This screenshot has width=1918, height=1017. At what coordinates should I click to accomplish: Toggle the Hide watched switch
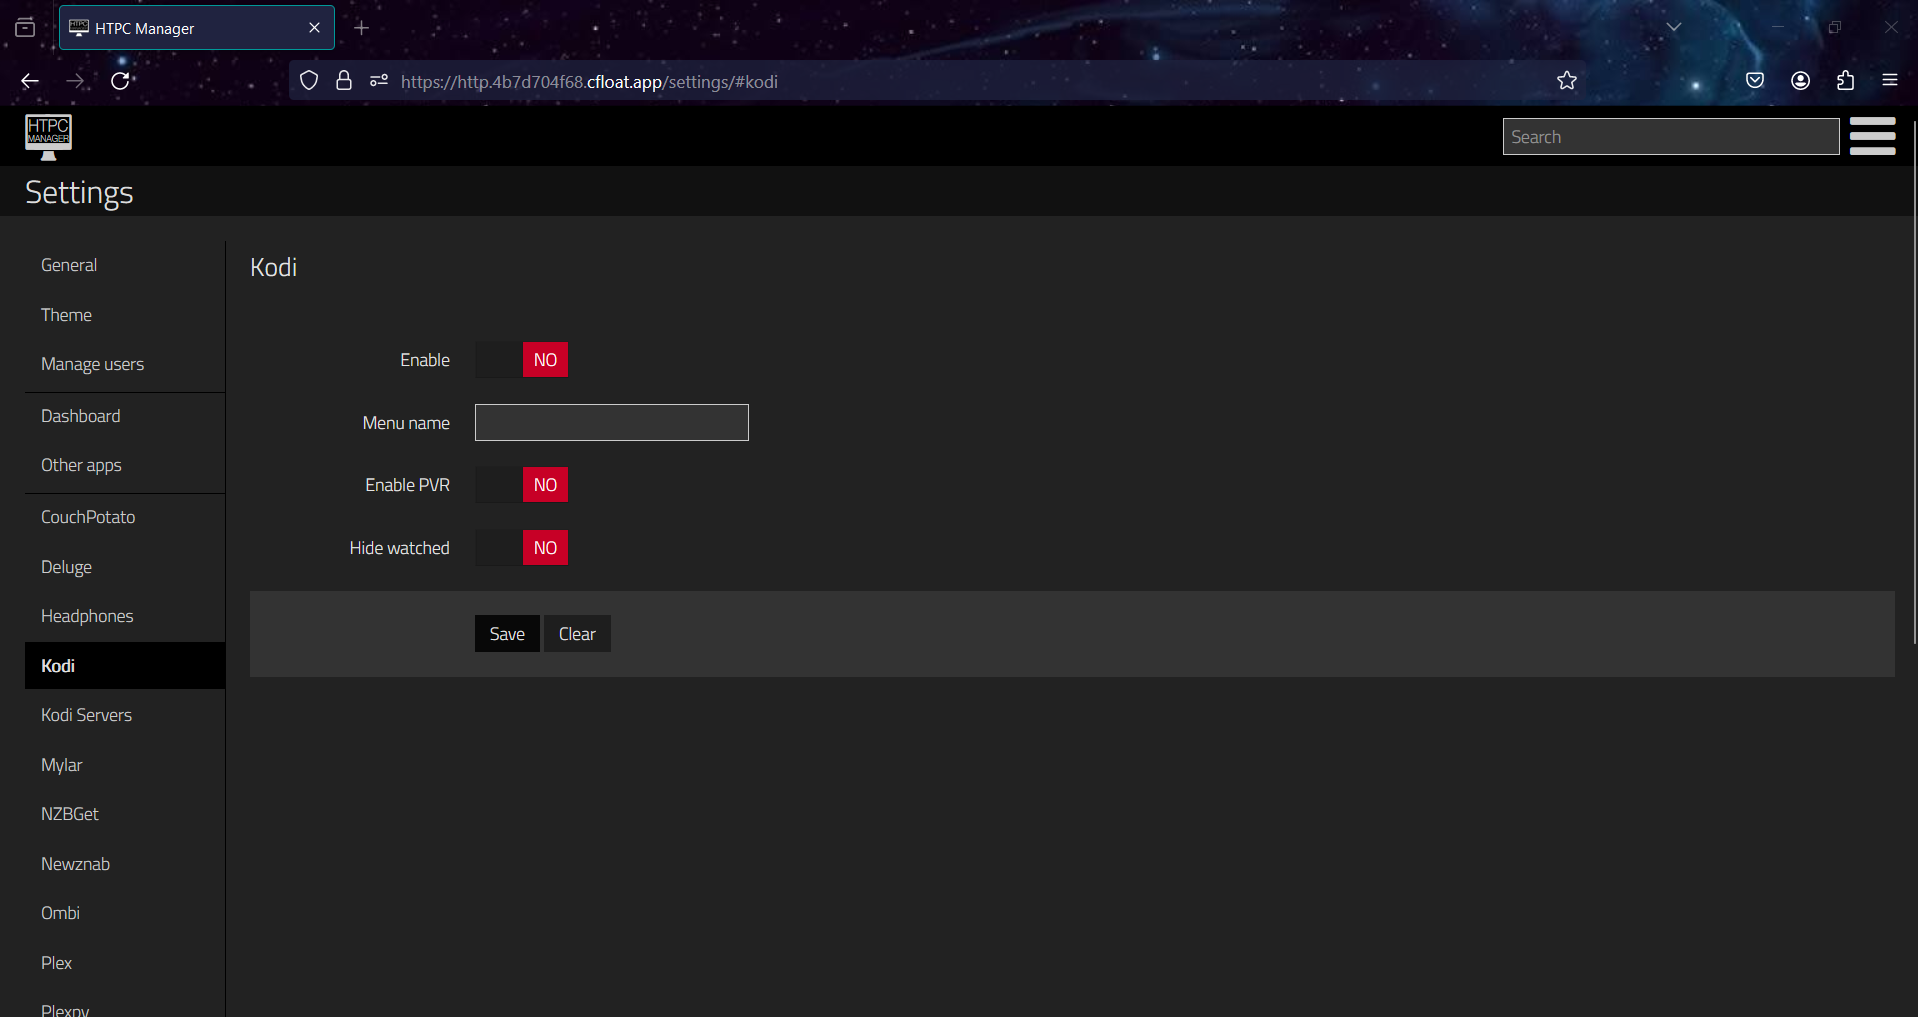point(521,548)
